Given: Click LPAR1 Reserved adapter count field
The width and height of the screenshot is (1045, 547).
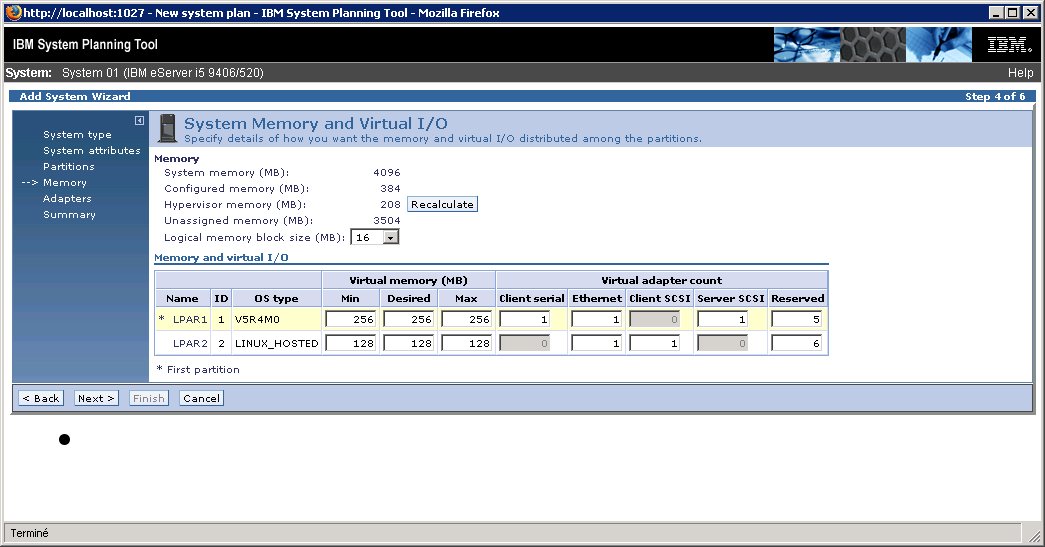Looking at the screenshot, I should pyautogui.click(x=796, y=320).
